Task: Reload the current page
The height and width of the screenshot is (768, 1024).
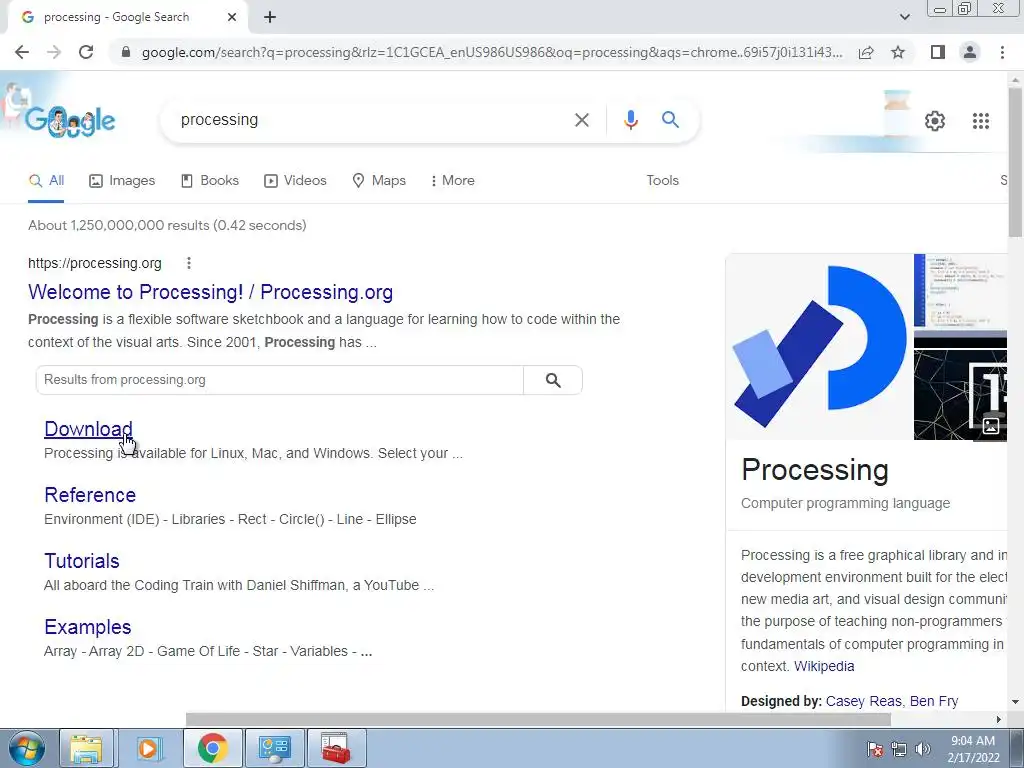Action: [86, 52]
